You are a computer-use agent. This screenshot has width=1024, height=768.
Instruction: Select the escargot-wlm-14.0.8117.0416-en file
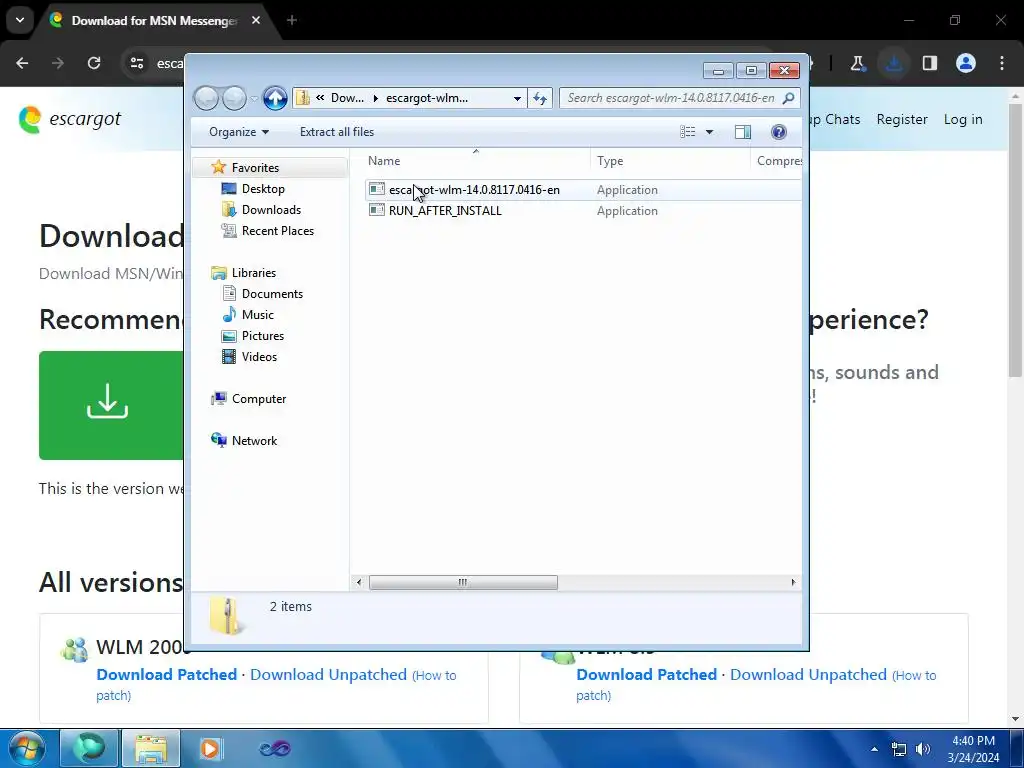pyautogui.click(x=474, y=190)
